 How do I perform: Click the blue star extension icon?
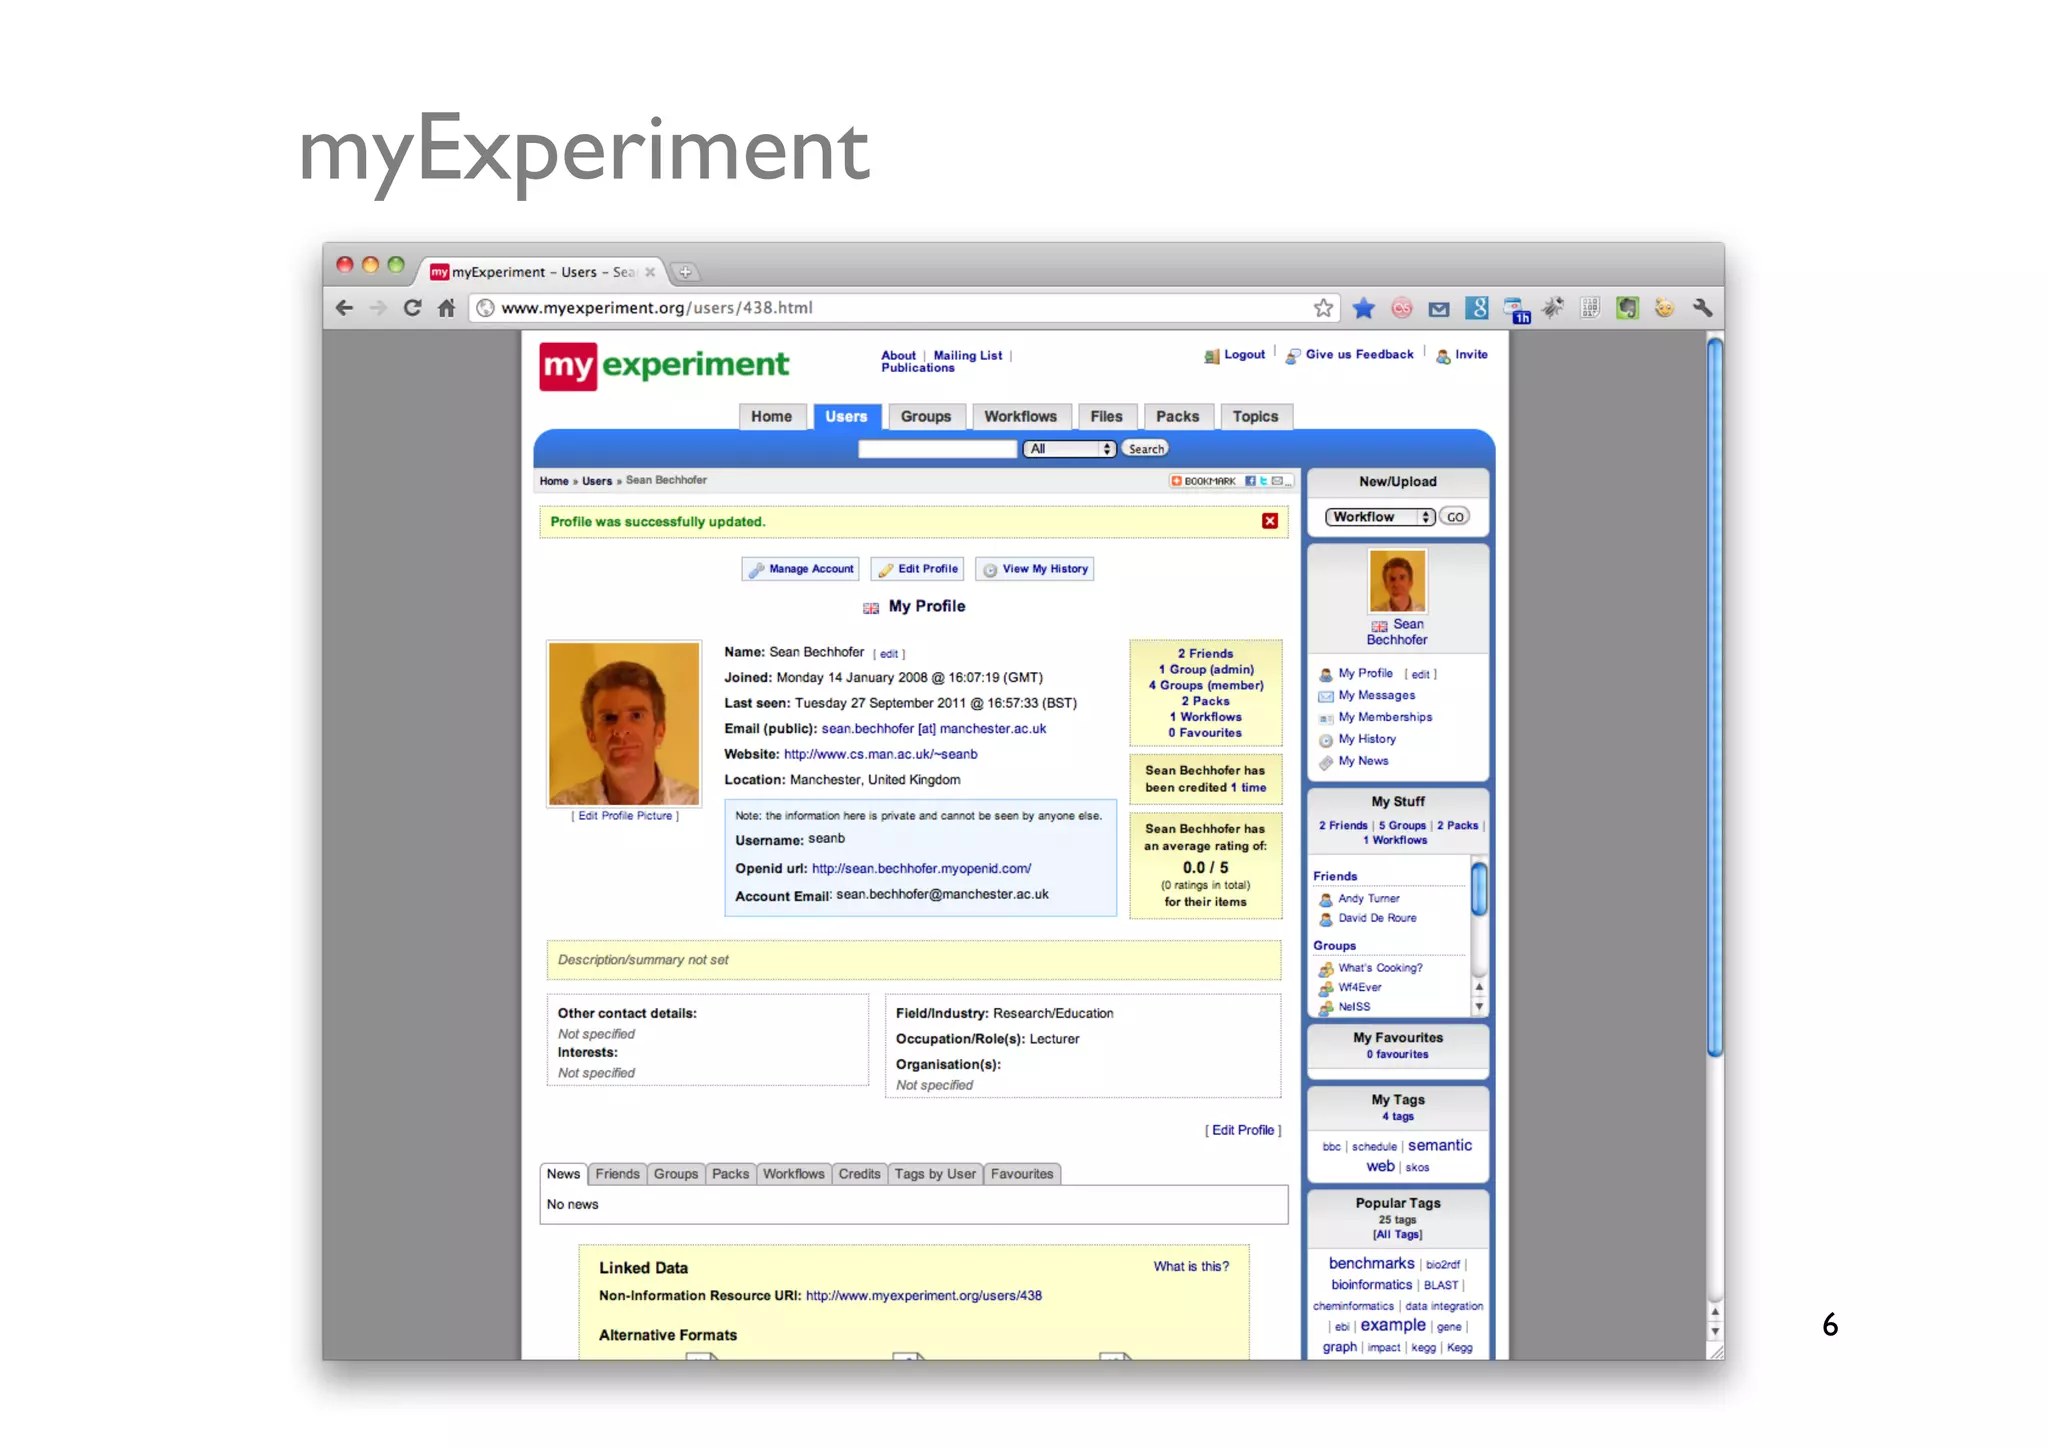[x=1363, y=308]
